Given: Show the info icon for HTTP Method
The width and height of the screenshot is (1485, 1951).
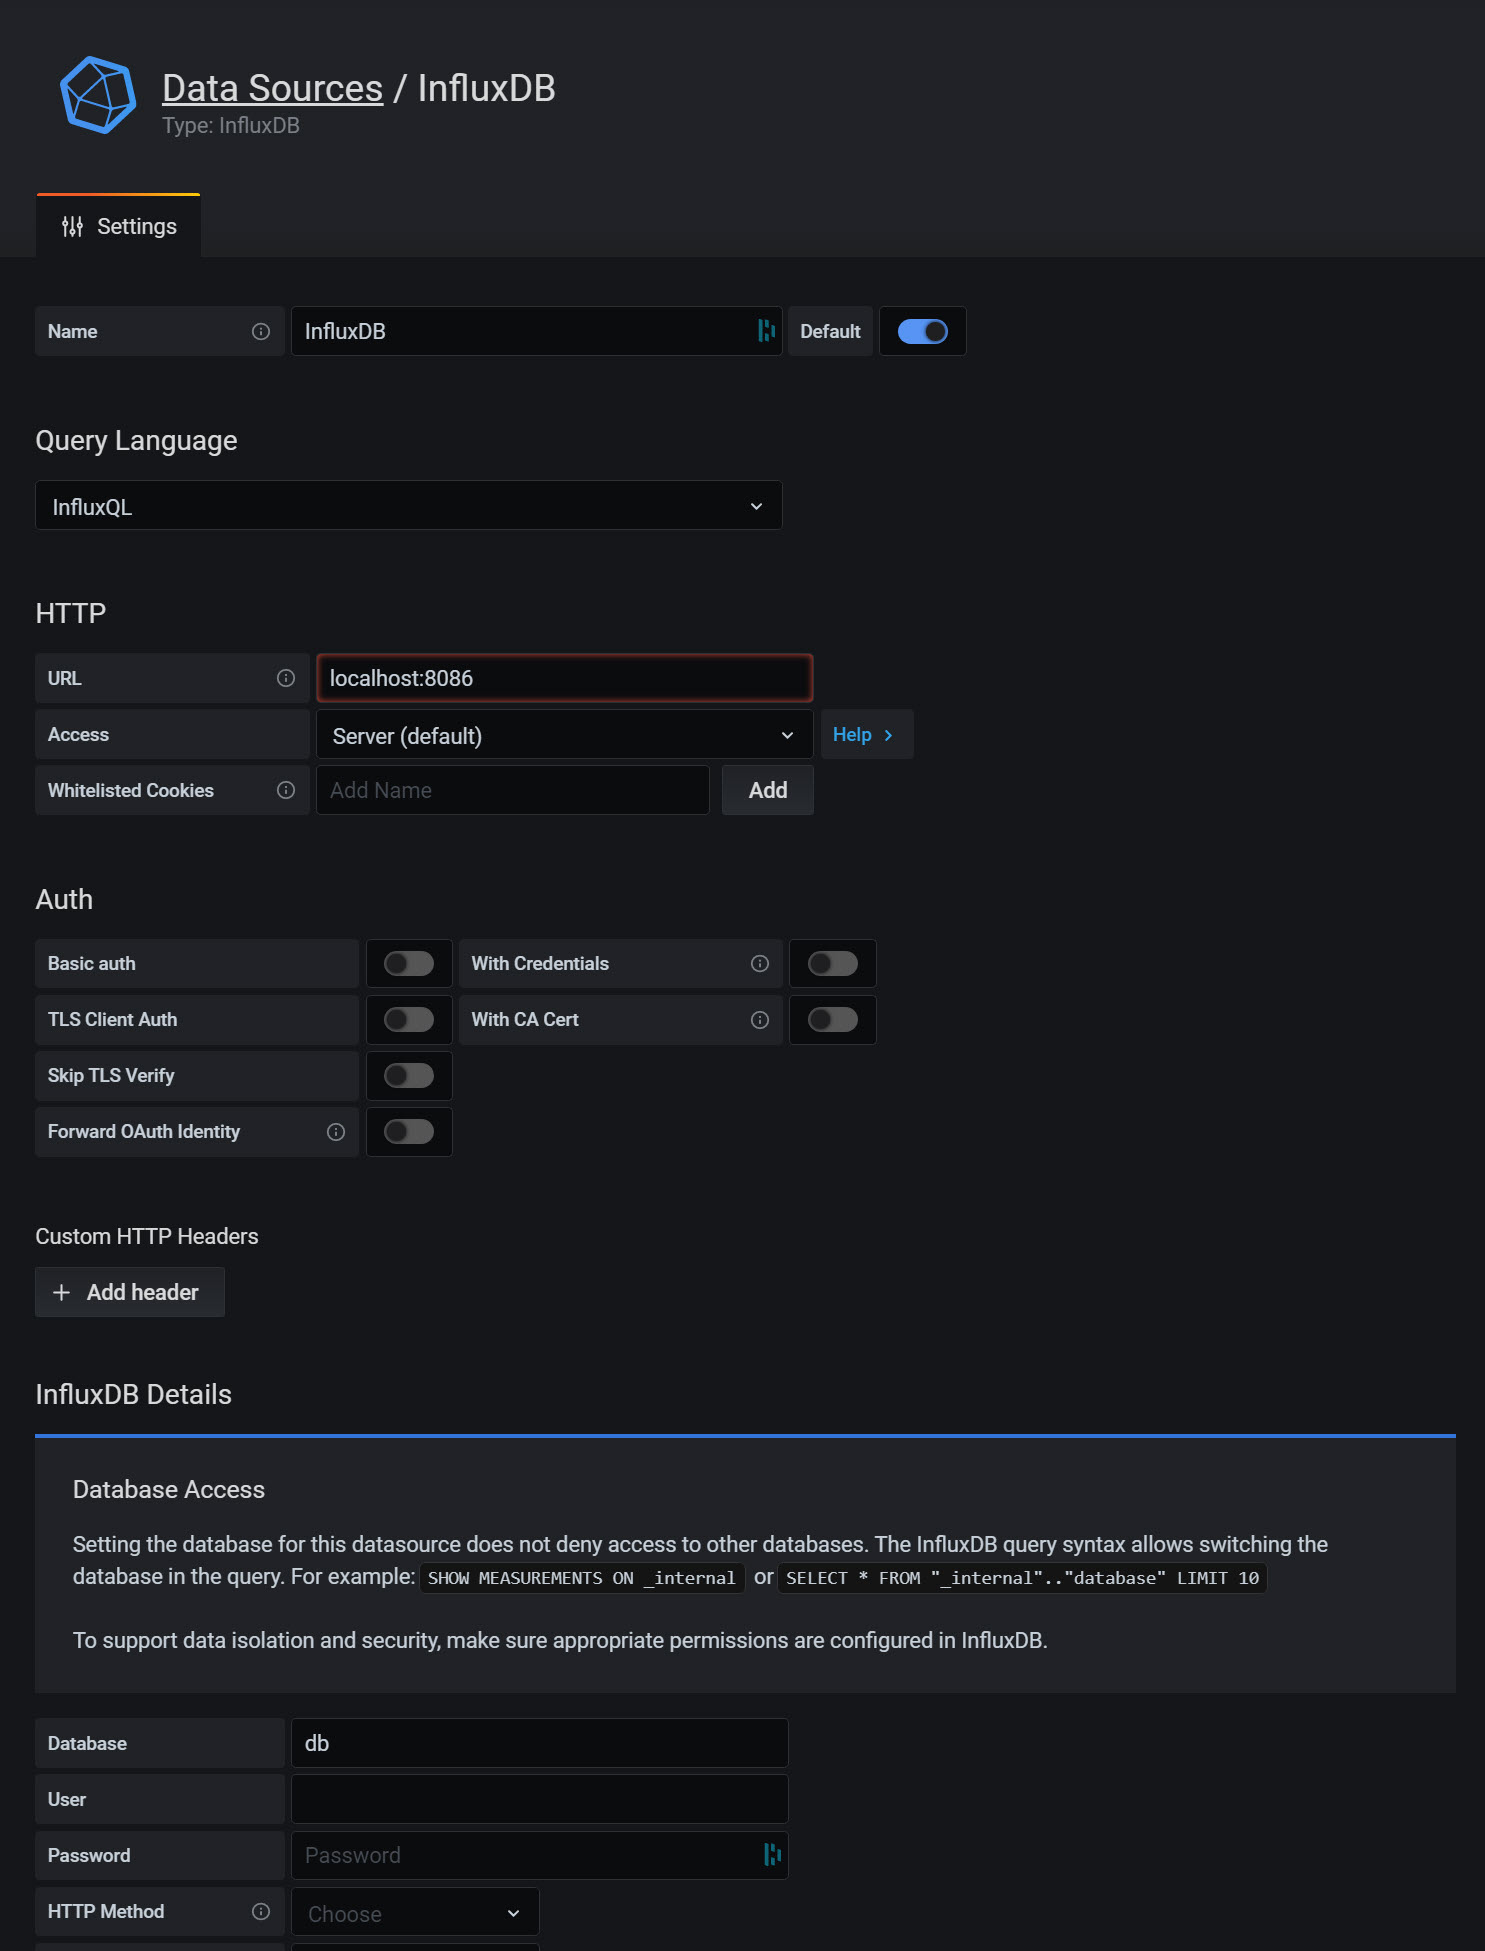Looking at the screenshot, I should point(261,1912).
